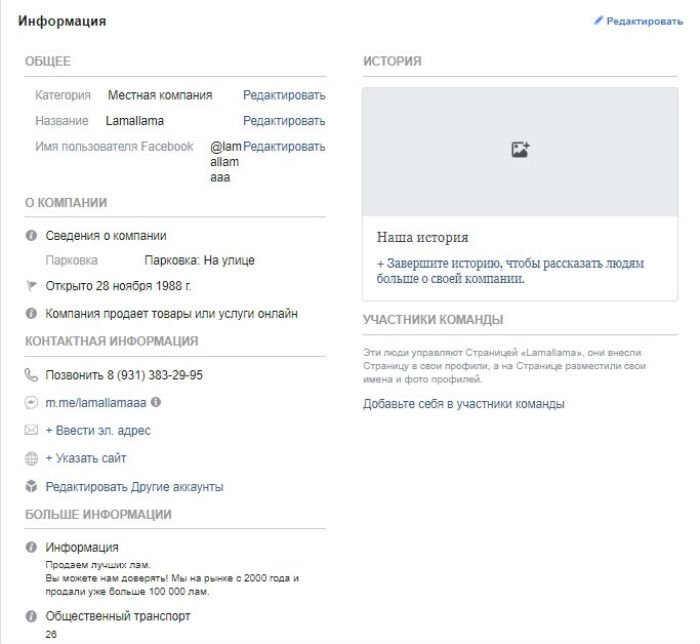Click small info icon after m.me/lamallamaaa
Image resolution: width=700 pixels, height=644 pixels.
coord(156,403)
